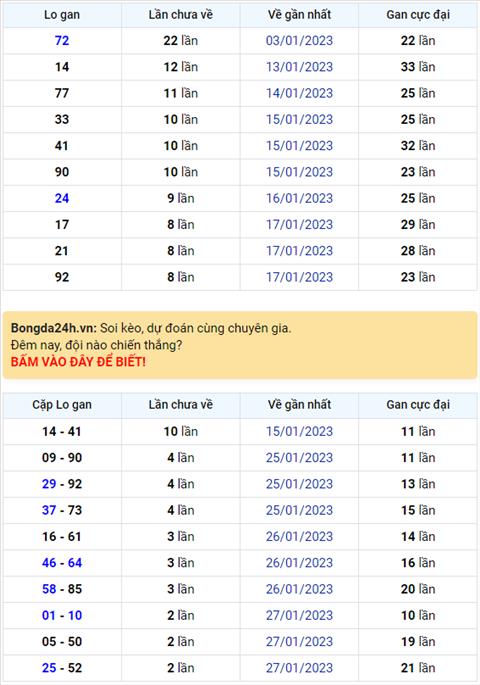This screenshot has height=685, width=480.
Task: Click the '29 lần' Gan cực đại cell
Action: (418, 225)
